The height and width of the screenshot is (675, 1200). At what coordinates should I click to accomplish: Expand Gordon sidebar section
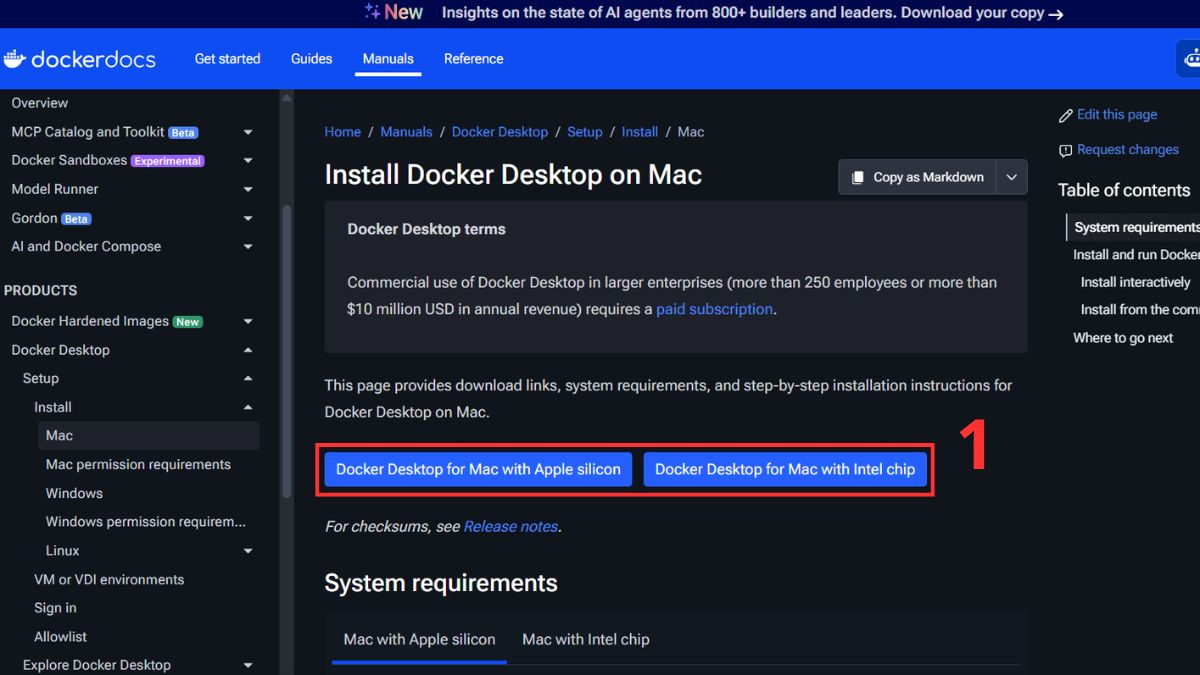pos(248,218)
